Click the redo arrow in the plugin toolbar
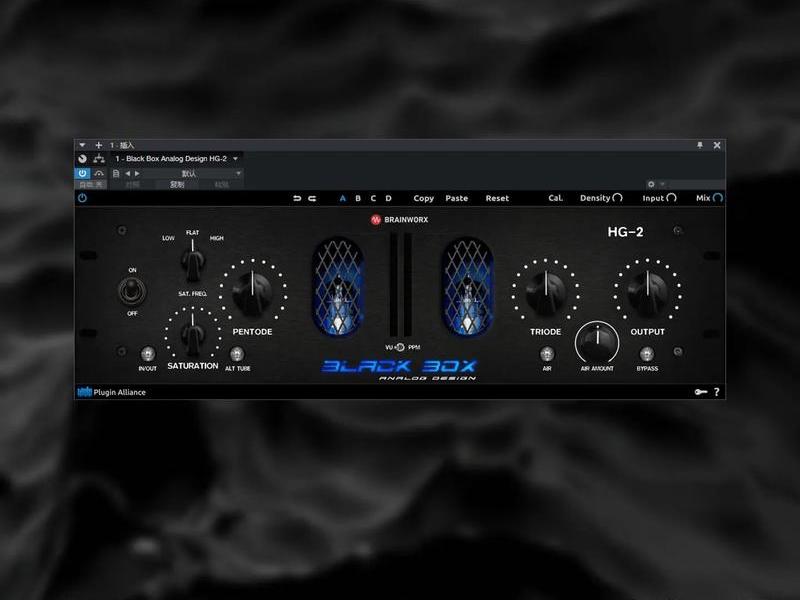Viewport: 800px width, 600px height. 312,198
